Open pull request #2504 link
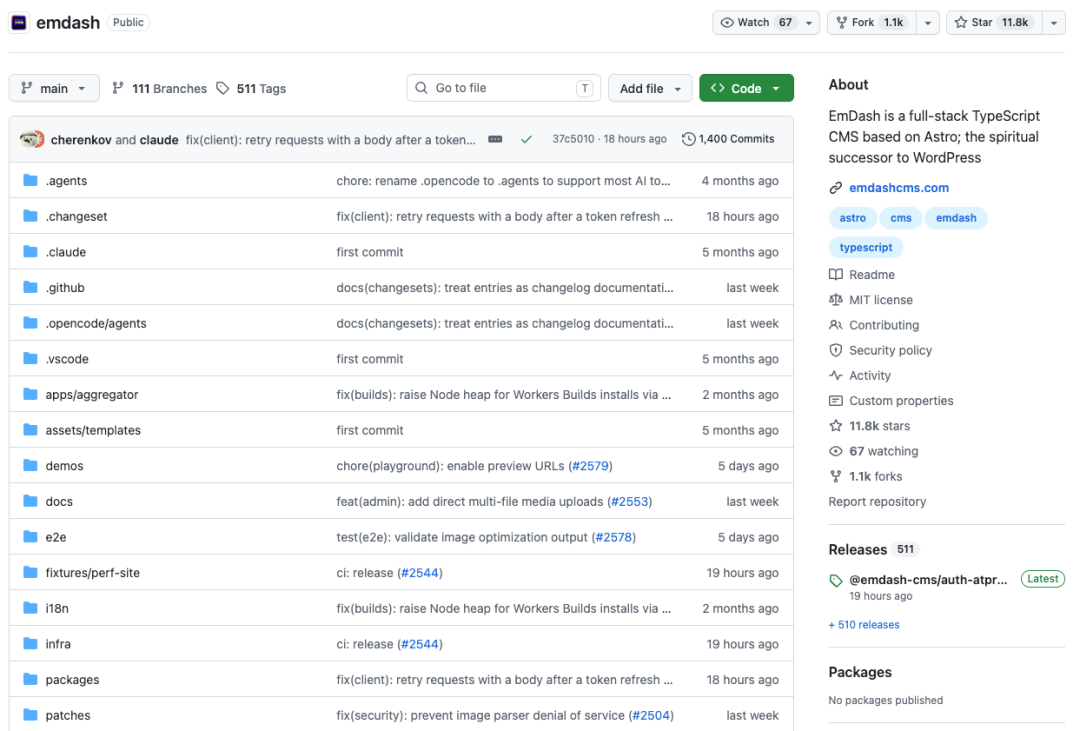The image size is (1080, 731). click(x=651, y=715)
